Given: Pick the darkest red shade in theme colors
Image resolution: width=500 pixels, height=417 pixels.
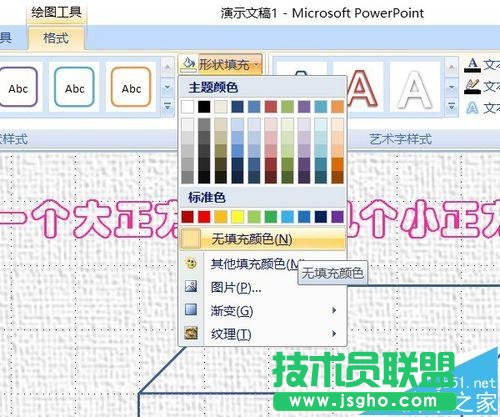Looking at the screenshot, I should (x=271, y=177).
